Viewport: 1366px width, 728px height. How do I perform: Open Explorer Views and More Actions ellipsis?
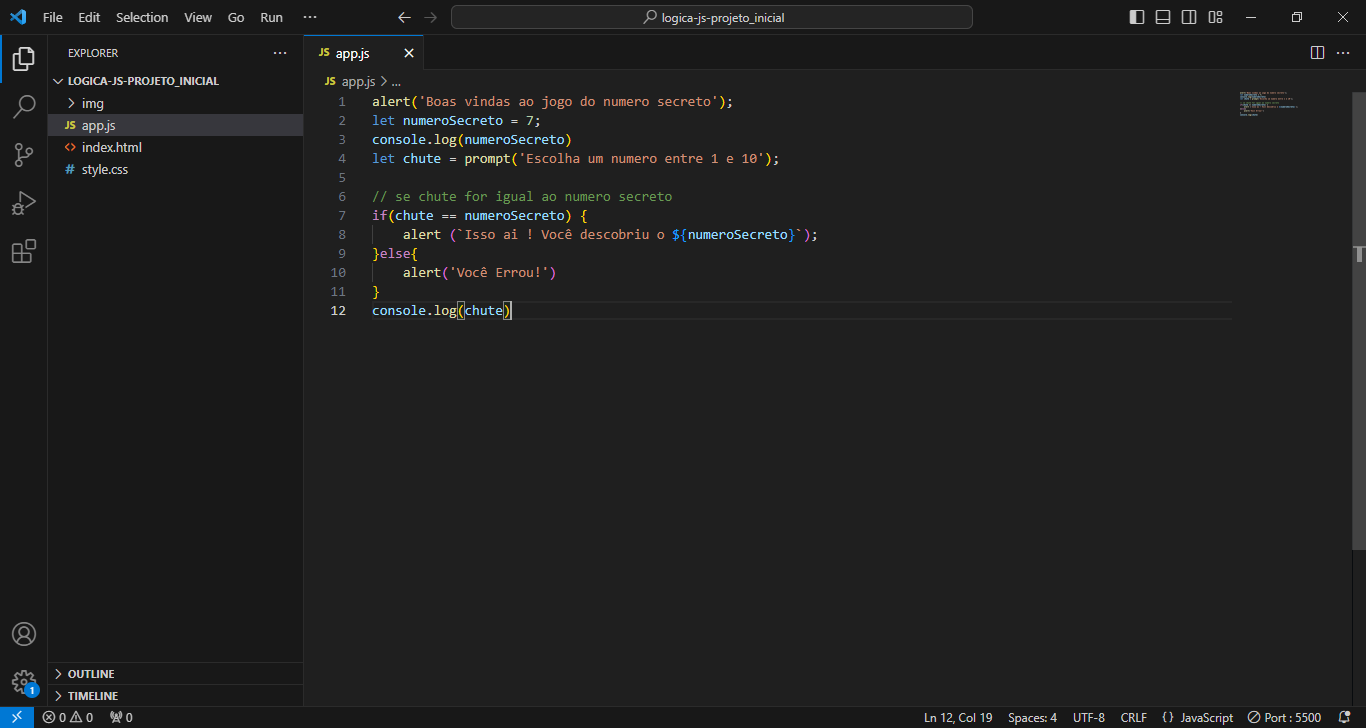pyautogui.click(x=279, y=53)
